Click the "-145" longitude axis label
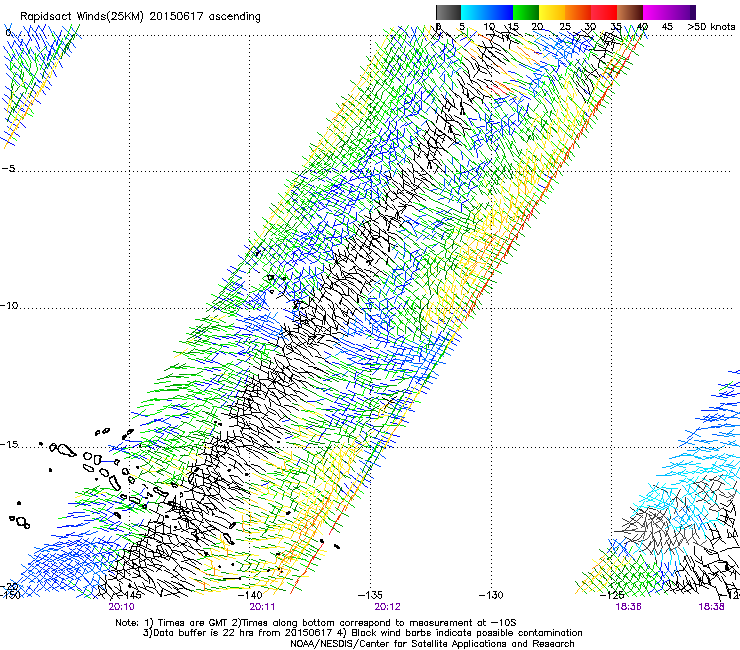This screenshot has height=650, width=740. click(x=129, y=595)
